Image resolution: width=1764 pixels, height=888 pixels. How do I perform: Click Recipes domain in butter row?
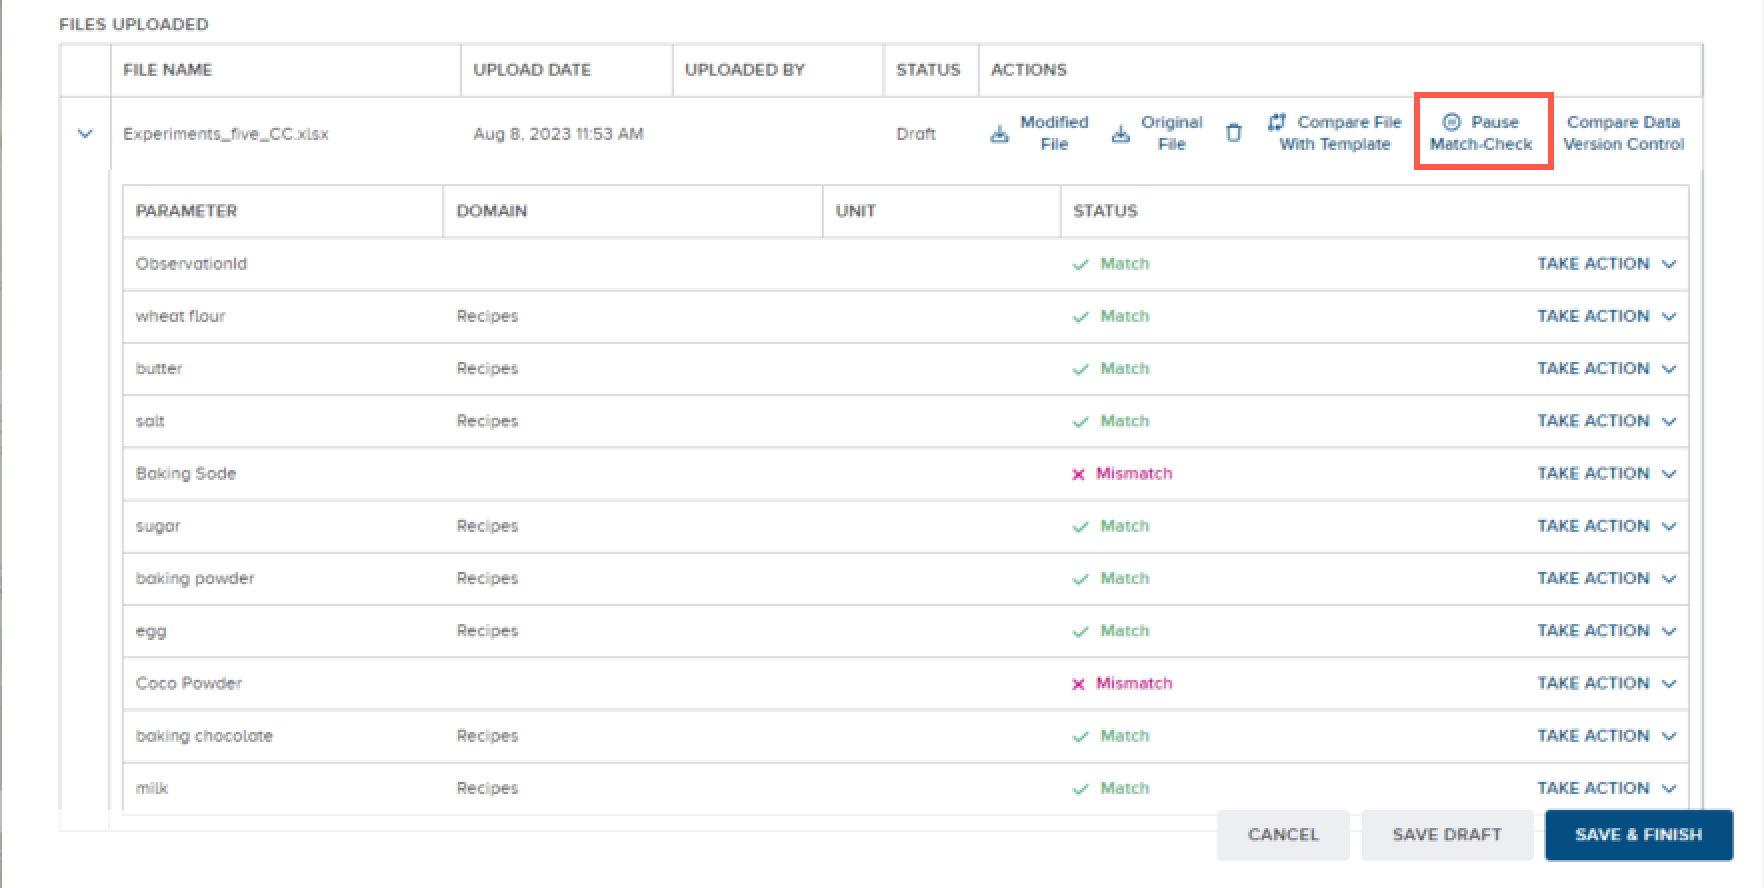(x=487, y=369)
